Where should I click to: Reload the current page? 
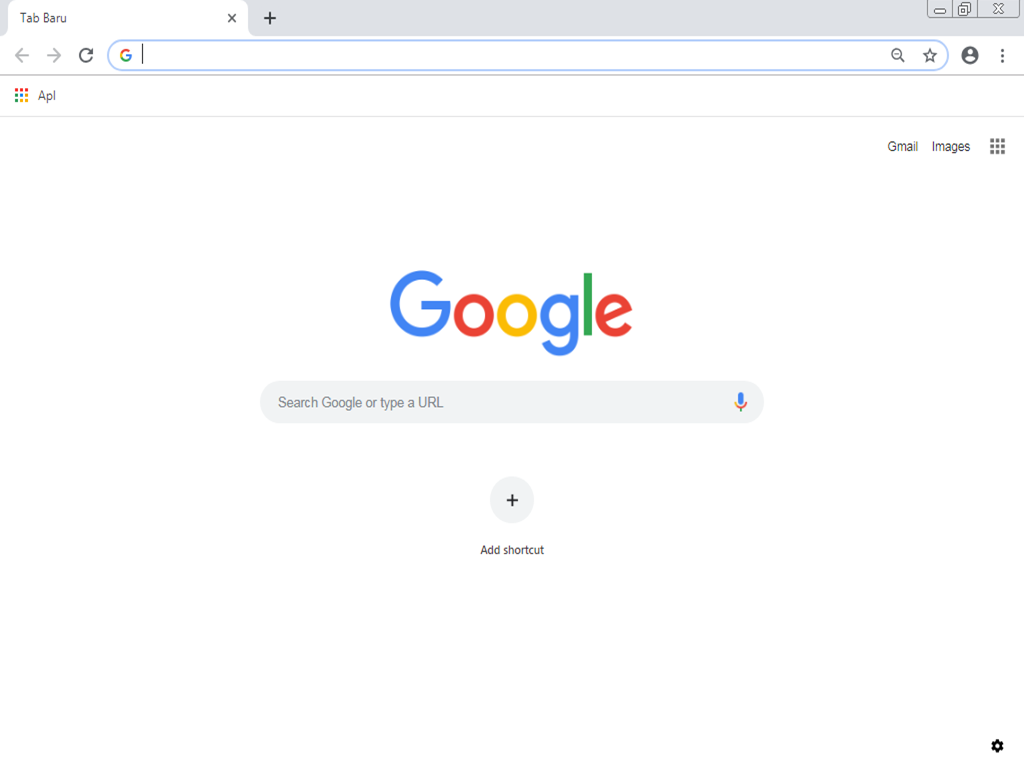[x=86, y=56]
